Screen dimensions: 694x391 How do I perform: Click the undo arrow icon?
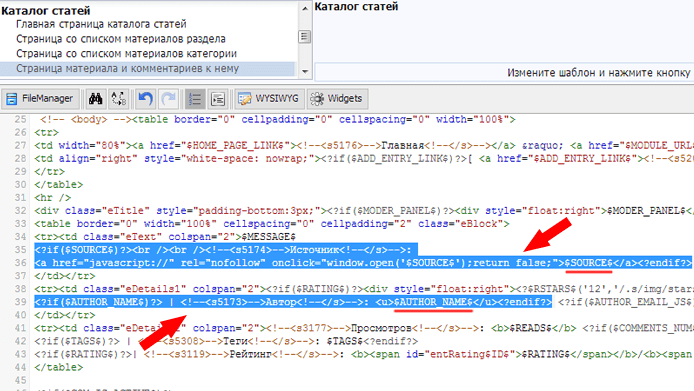[x=145, y=98]
